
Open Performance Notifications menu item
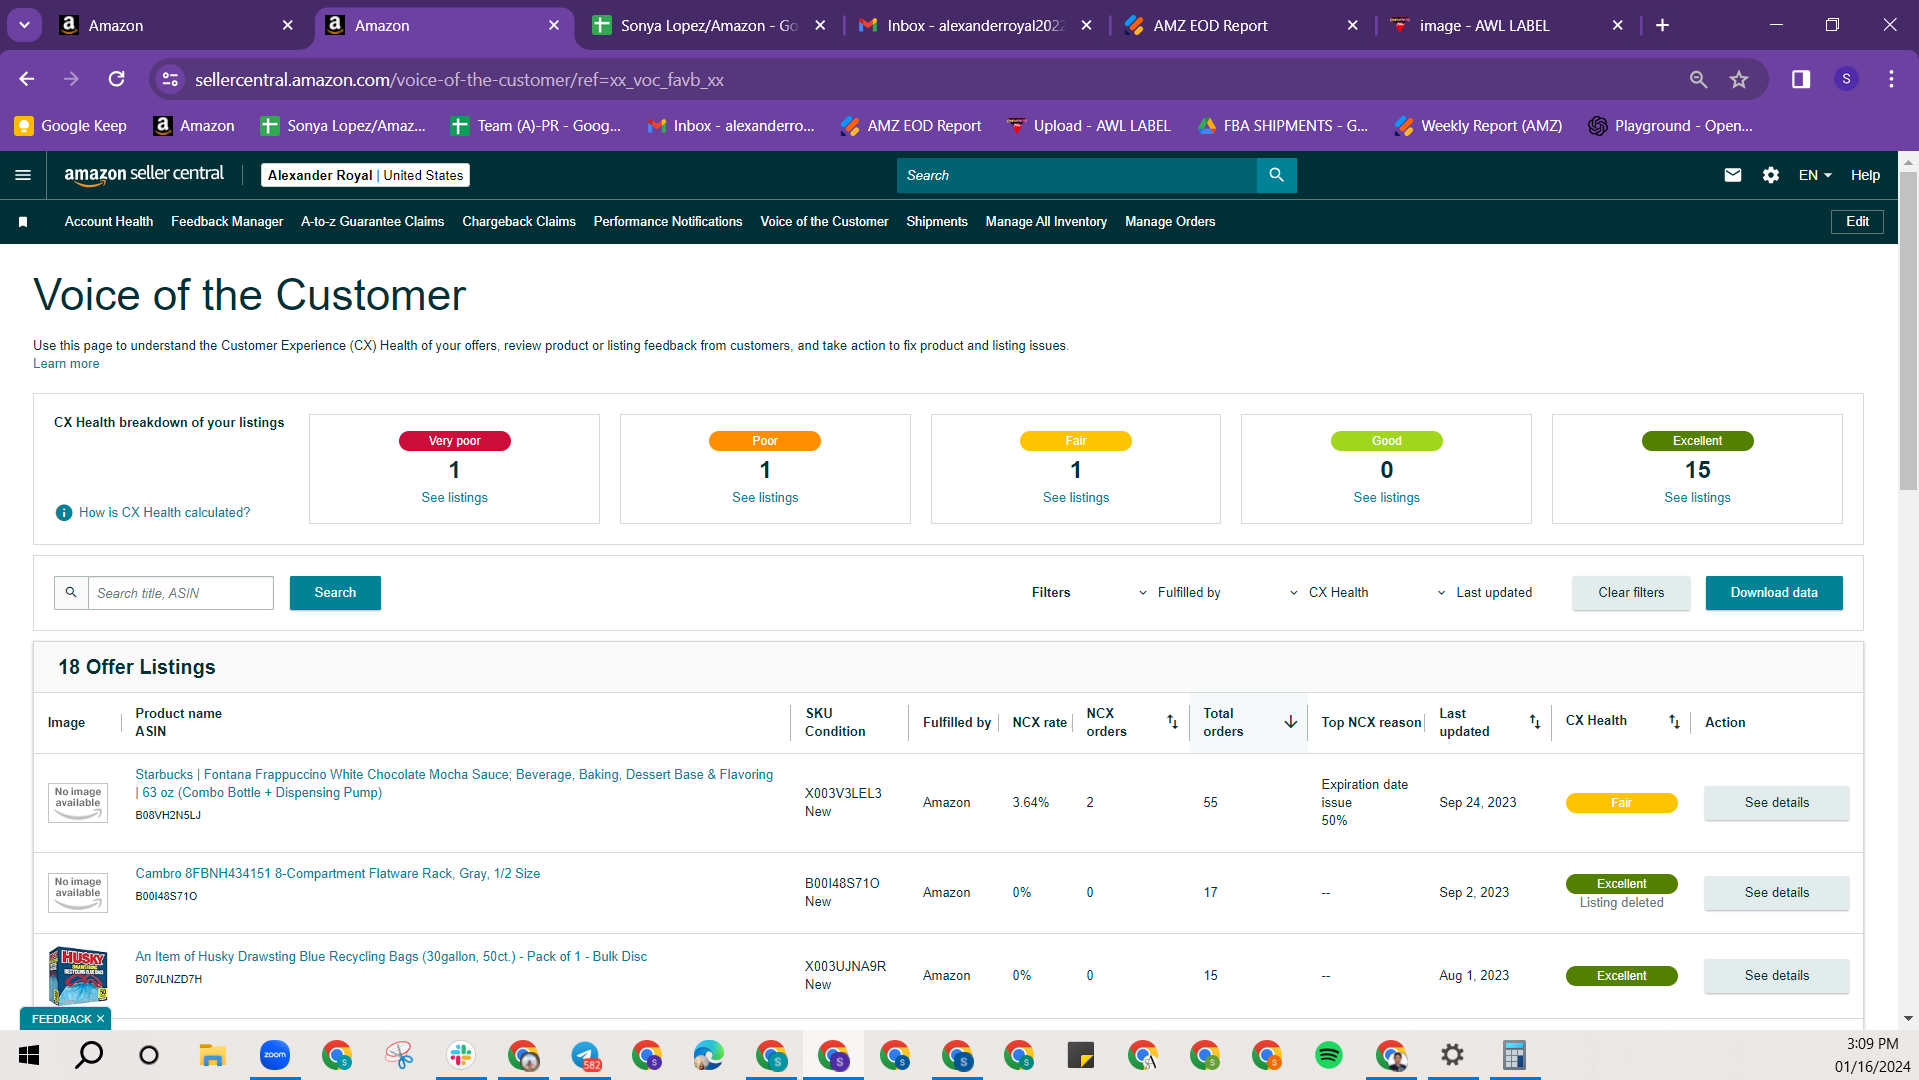[668, 222]
